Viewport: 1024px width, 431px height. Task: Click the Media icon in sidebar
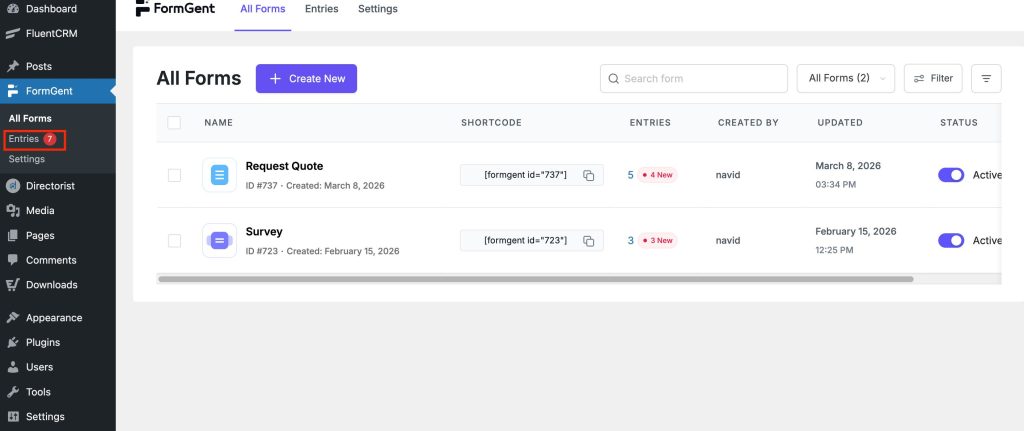tap(12, 210)
